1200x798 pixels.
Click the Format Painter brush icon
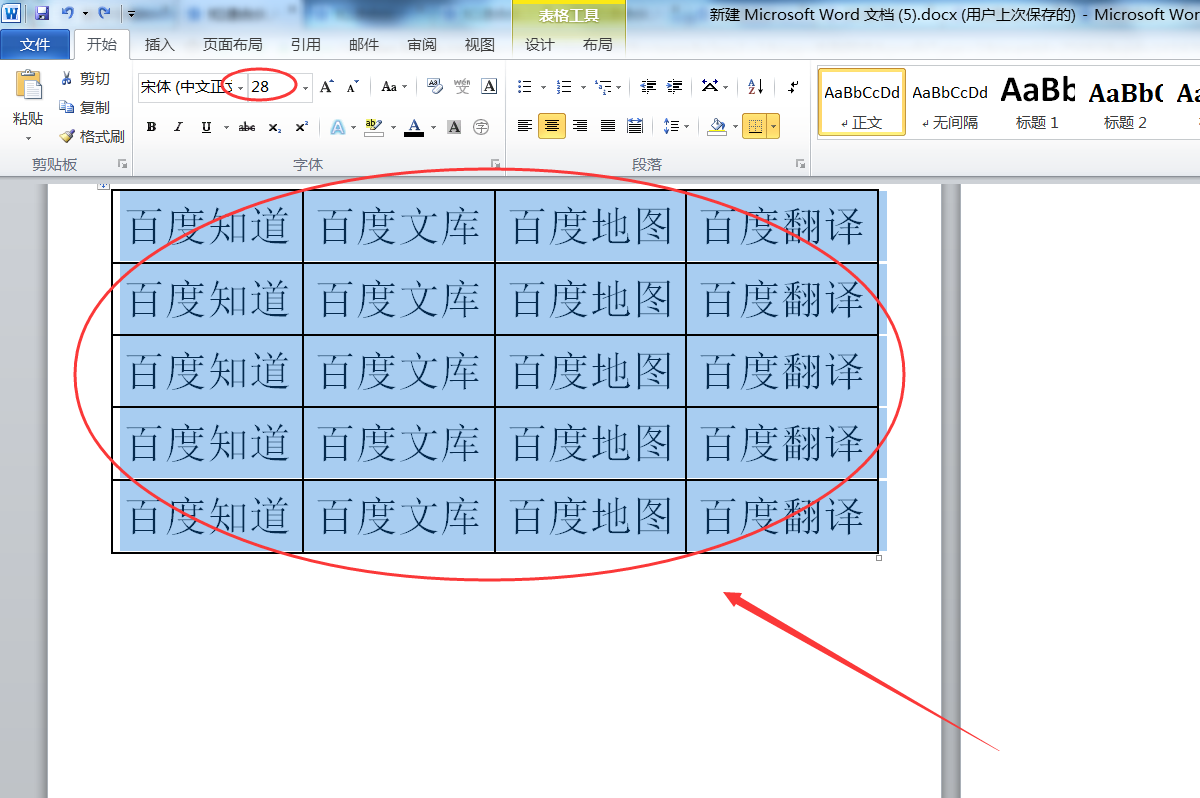67,137
